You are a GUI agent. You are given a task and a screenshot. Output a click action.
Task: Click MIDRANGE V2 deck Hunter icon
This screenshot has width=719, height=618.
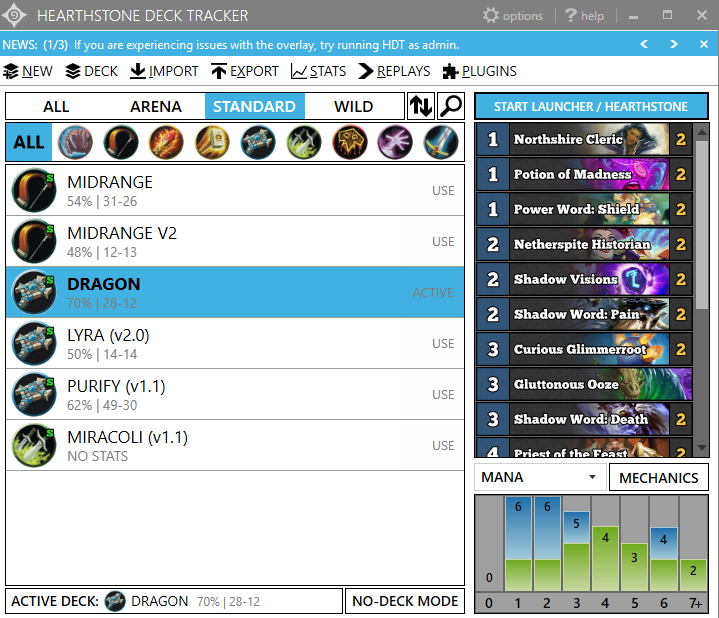[34, 241]
